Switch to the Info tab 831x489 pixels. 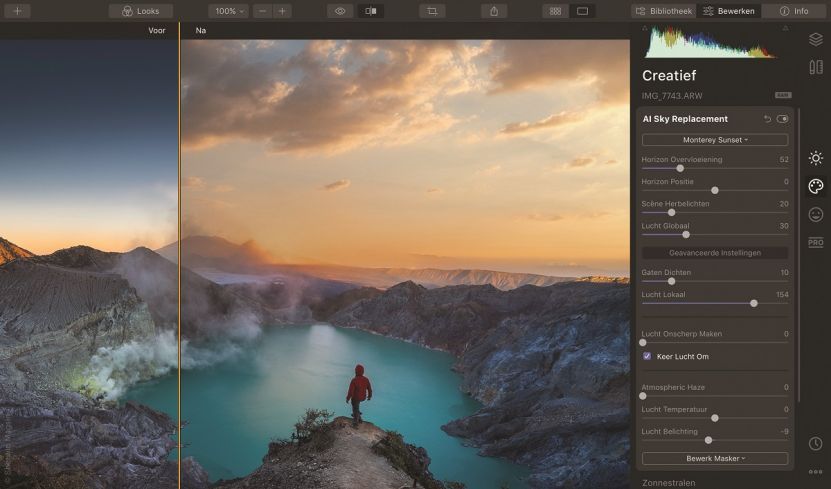point(795,11)
